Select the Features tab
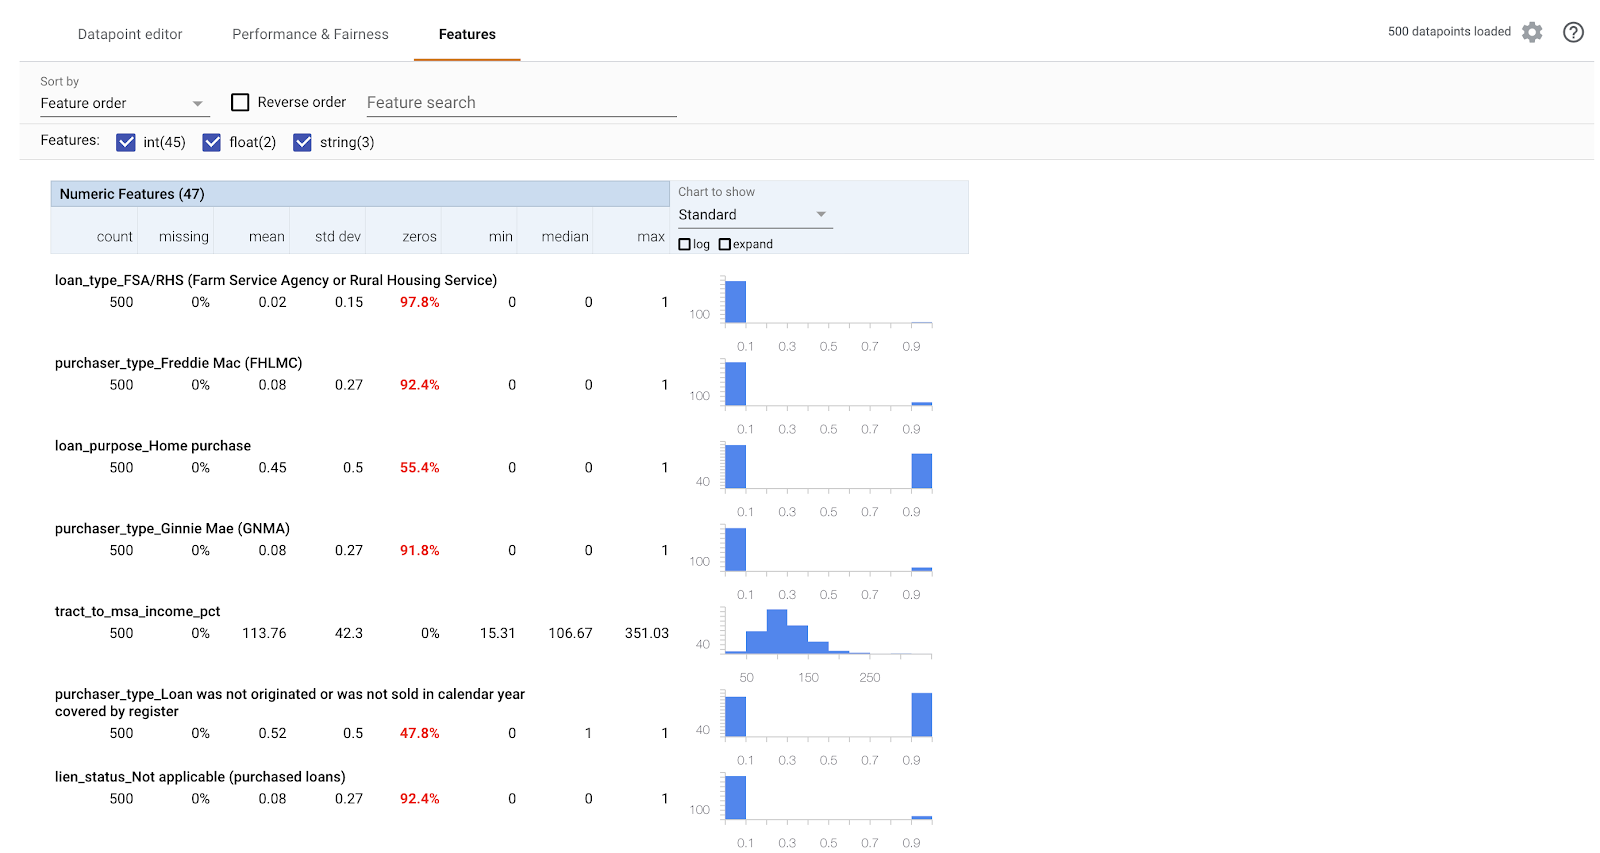Image resolution: width=1600 pixels, height=853 pixels. (x=467, y=34)
